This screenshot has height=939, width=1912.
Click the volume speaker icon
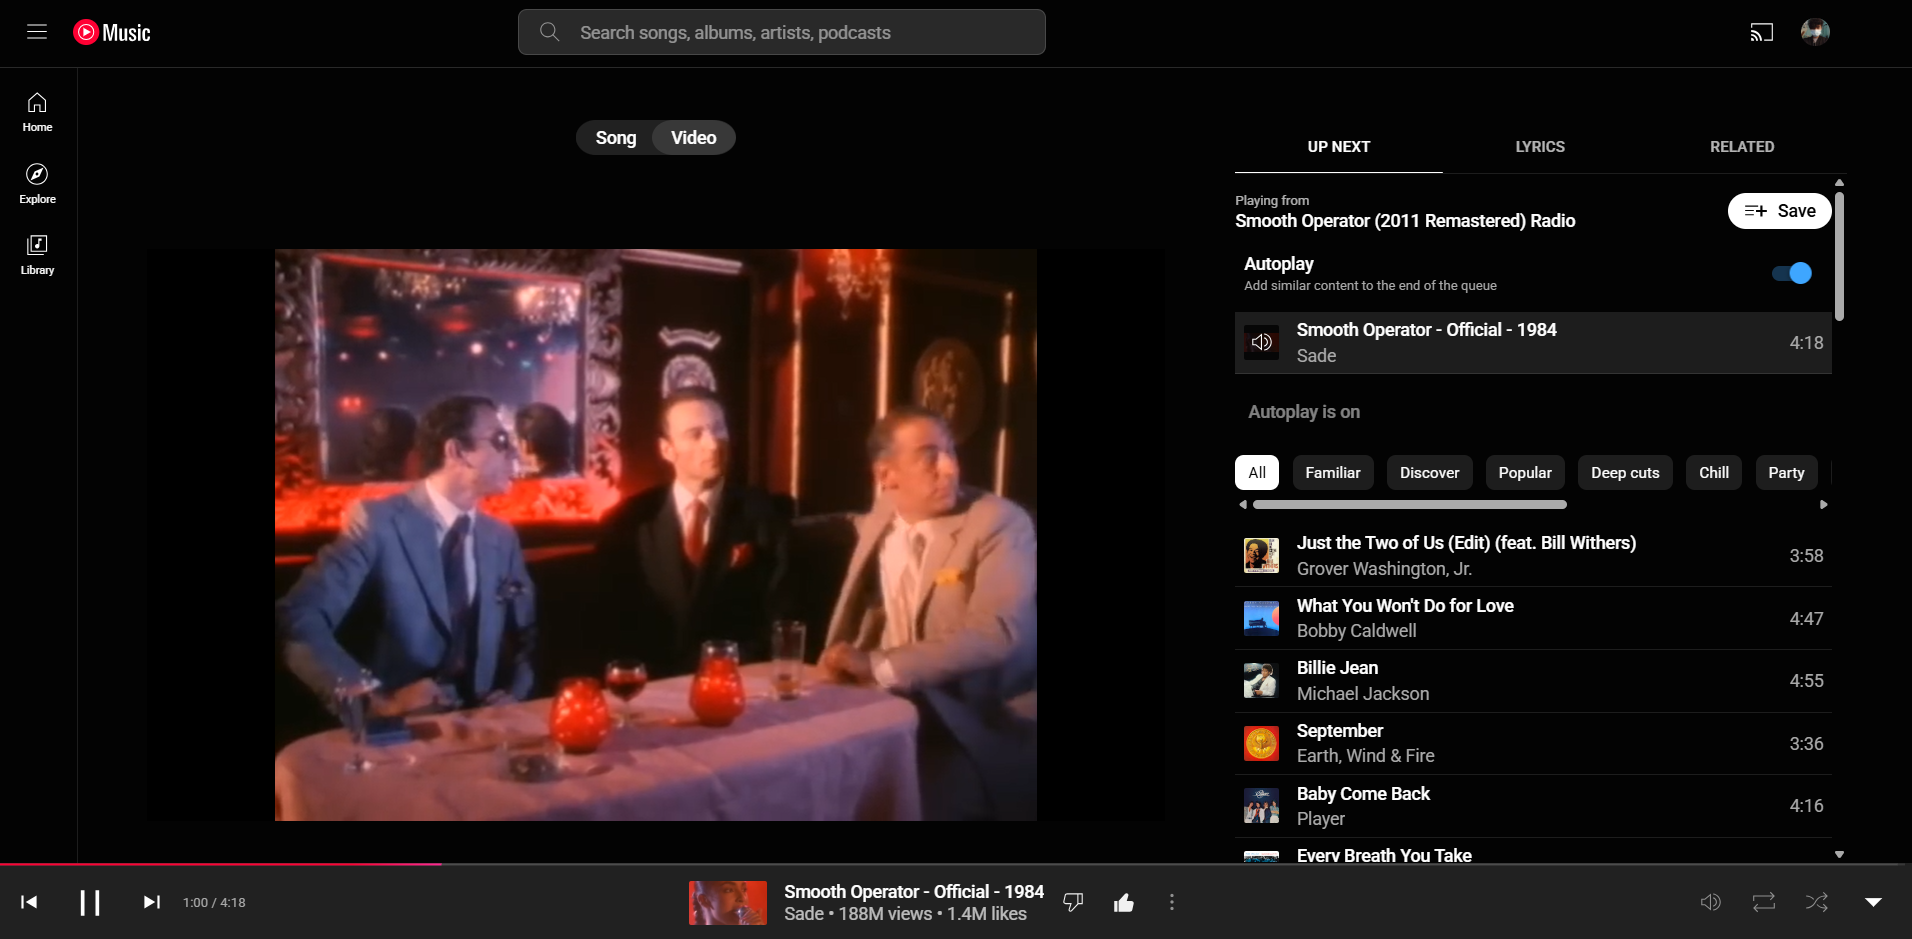(x=1711, y=902)
